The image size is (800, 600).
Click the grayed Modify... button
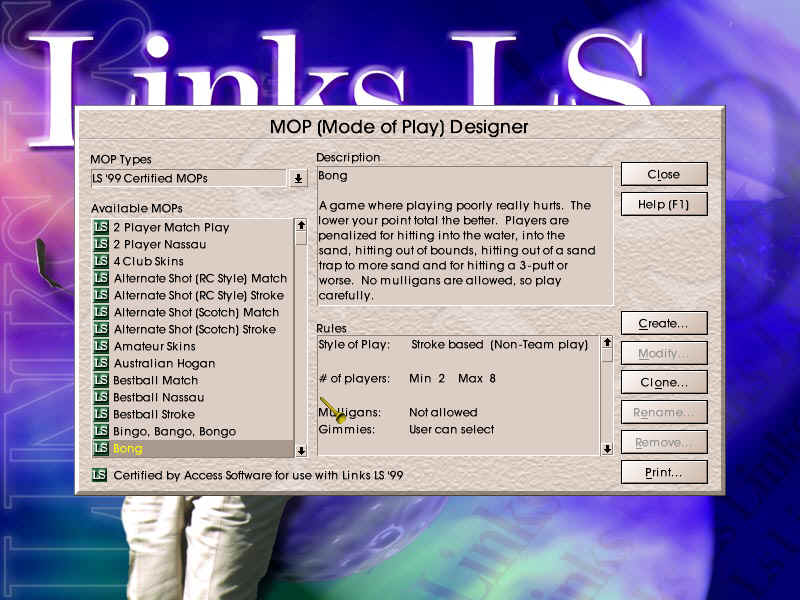pyautogui.click(x=664, y=353)
